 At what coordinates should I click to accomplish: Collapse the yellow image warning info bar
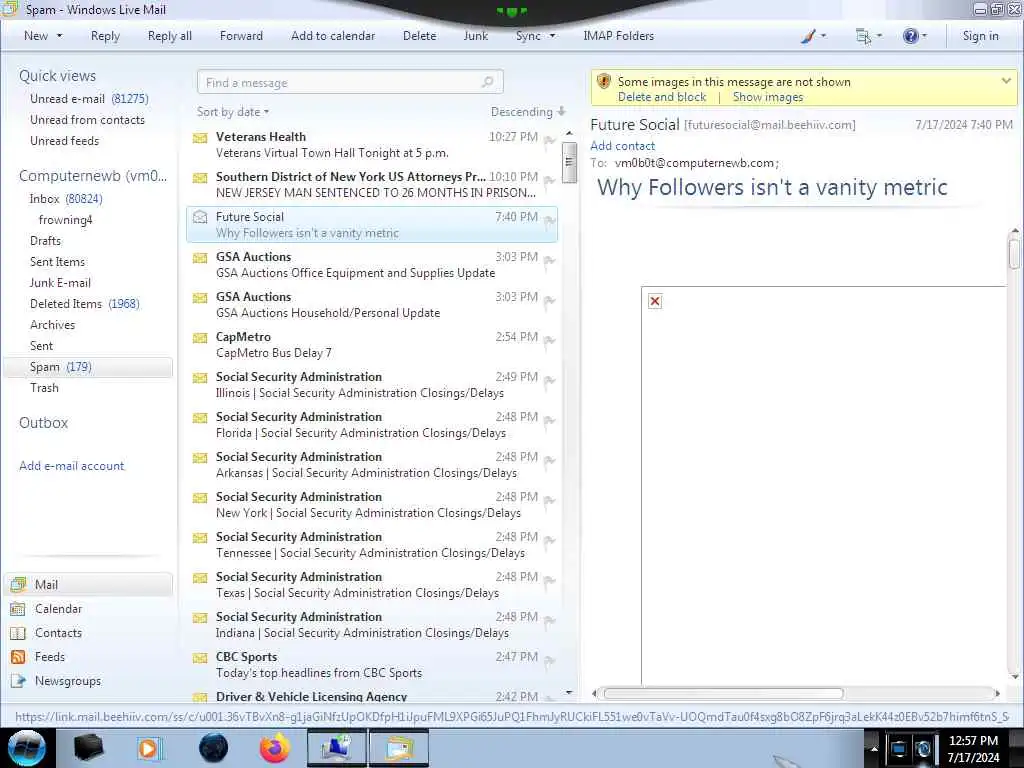click(1006, 81)
